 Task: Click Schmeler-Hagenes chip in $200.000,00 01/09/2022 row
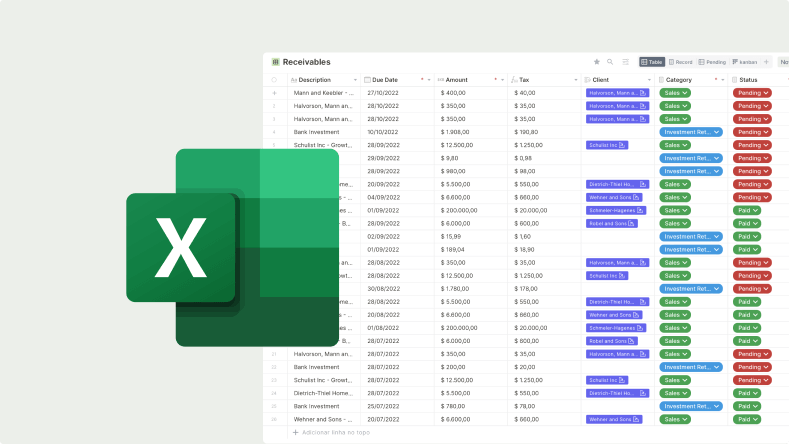(616, 210)
